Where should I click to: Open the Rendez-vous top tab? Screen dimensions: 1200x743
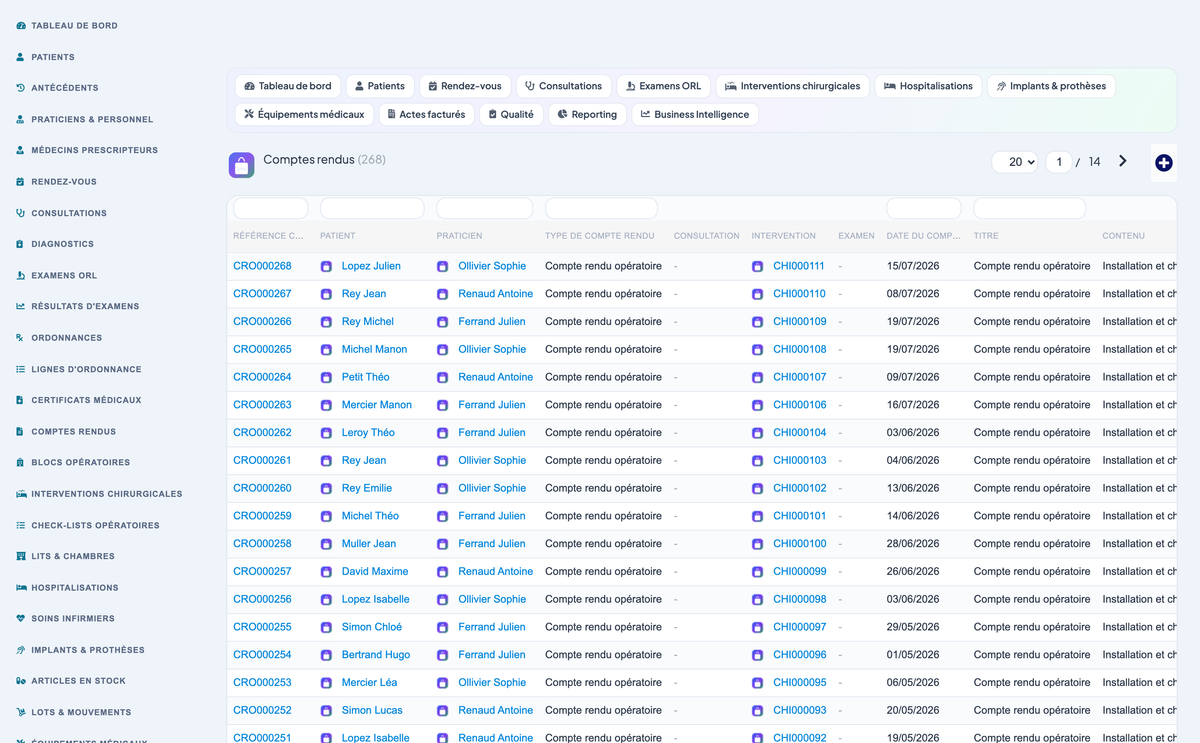click(x=465, y=86)
